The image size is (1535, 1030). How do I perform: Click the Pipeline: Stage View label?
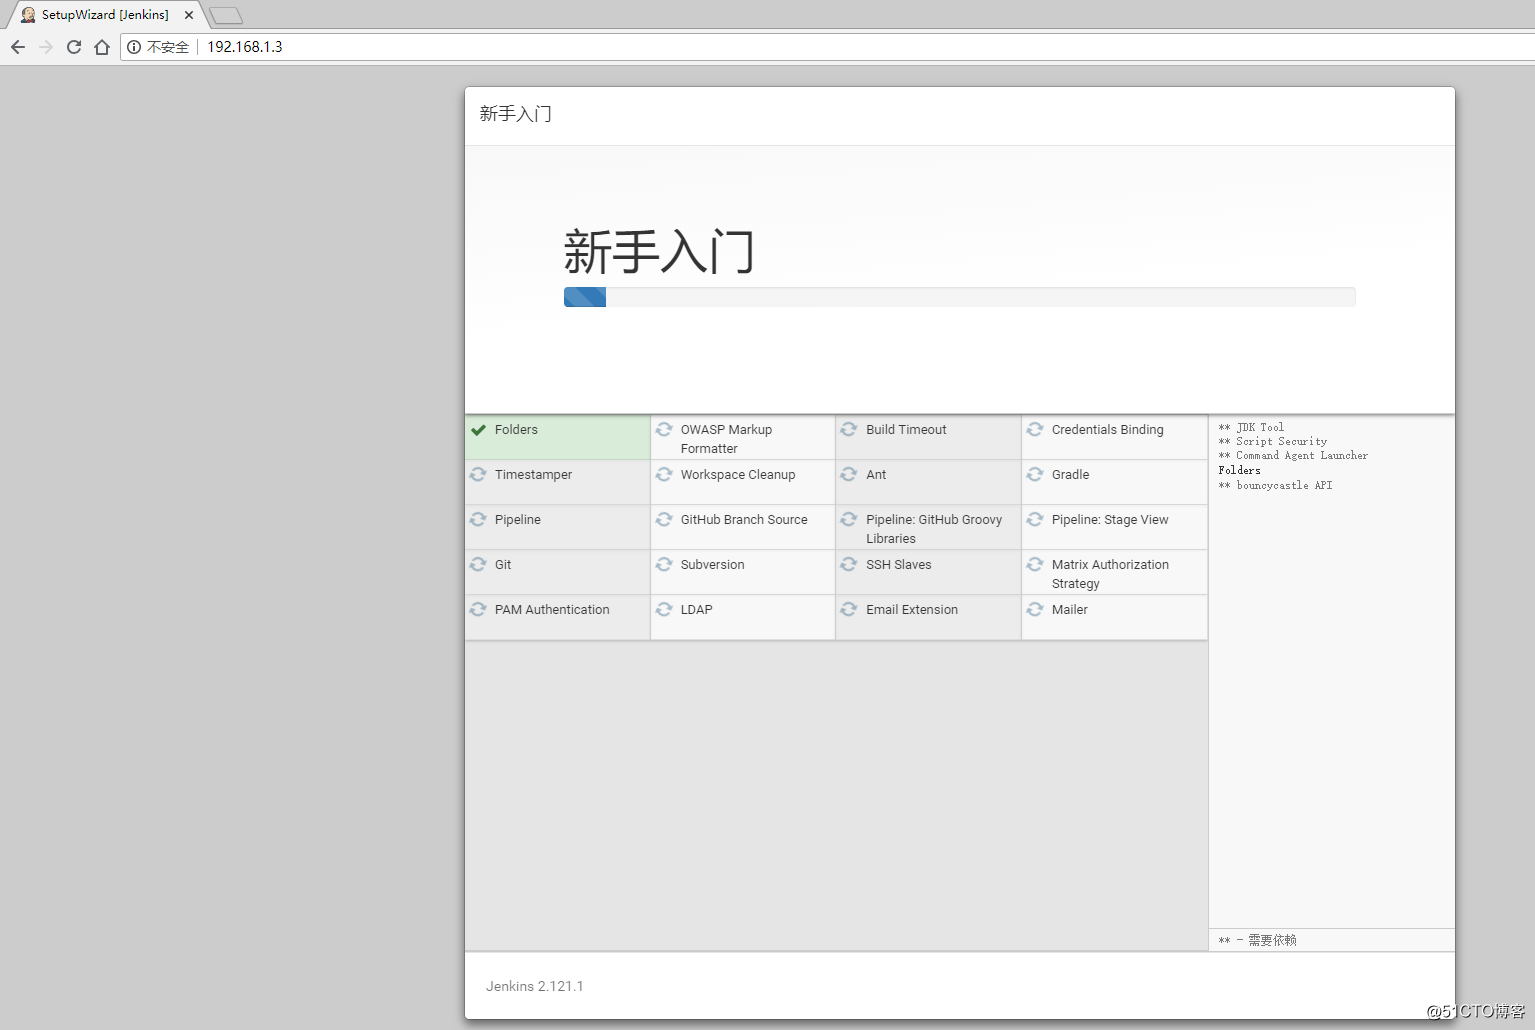tap(1110, 520)
